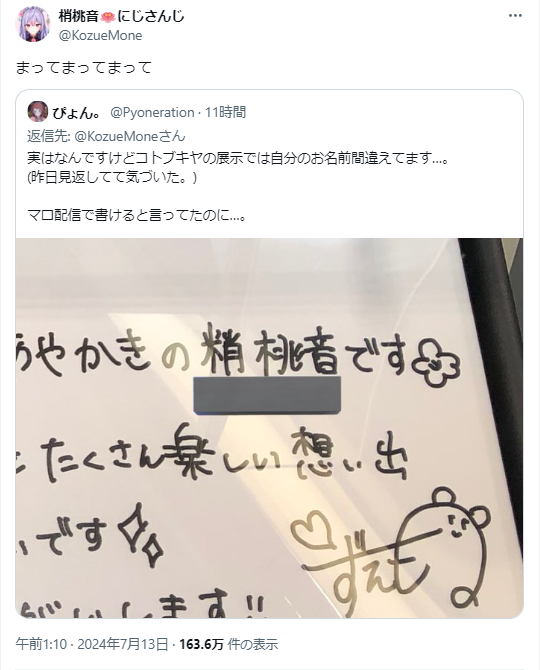Click the 11時間 quoted tweet timestamp
Screen dimensions: 540x670
[x=225, y=112]
